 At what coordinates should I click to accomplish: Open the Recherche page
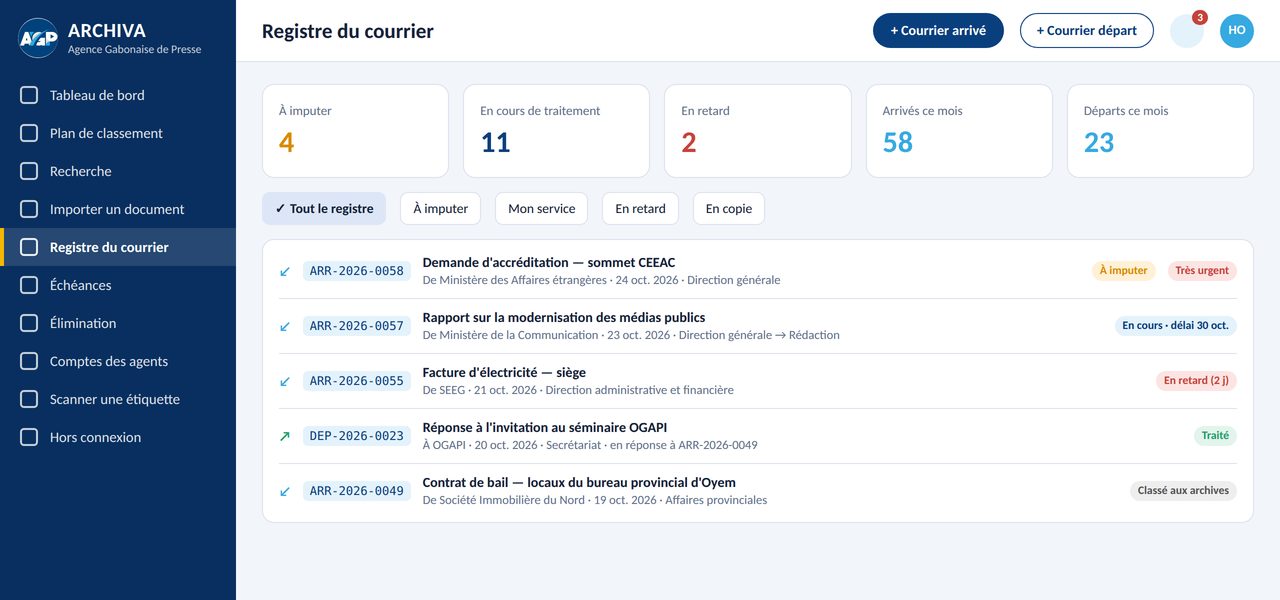118,171
